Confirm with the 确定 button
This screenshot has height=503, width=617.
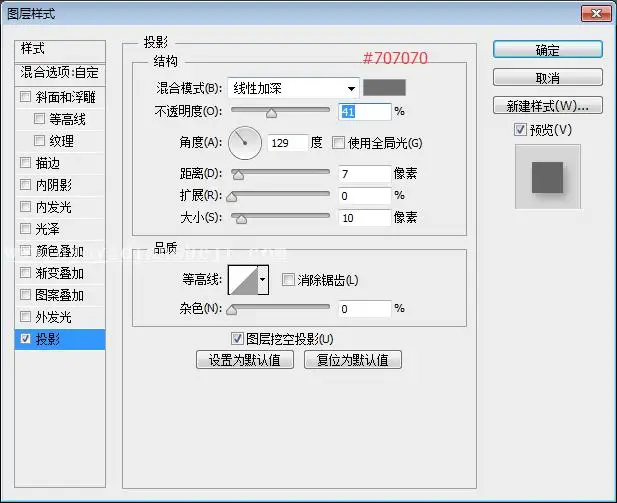(548, 50)
